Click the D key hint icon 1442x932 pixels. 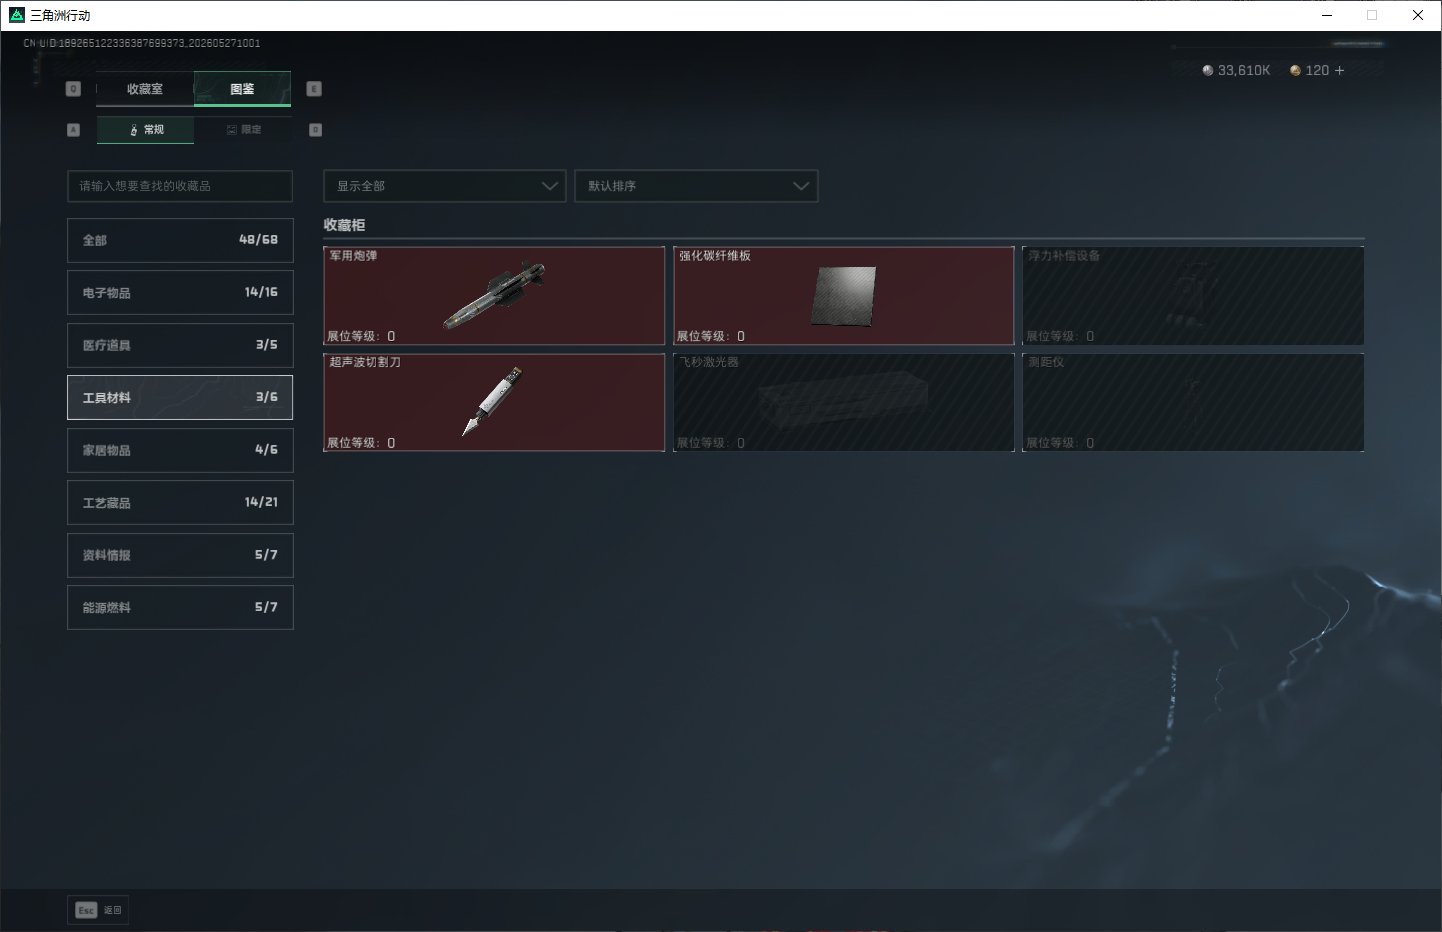pos(315,130)
